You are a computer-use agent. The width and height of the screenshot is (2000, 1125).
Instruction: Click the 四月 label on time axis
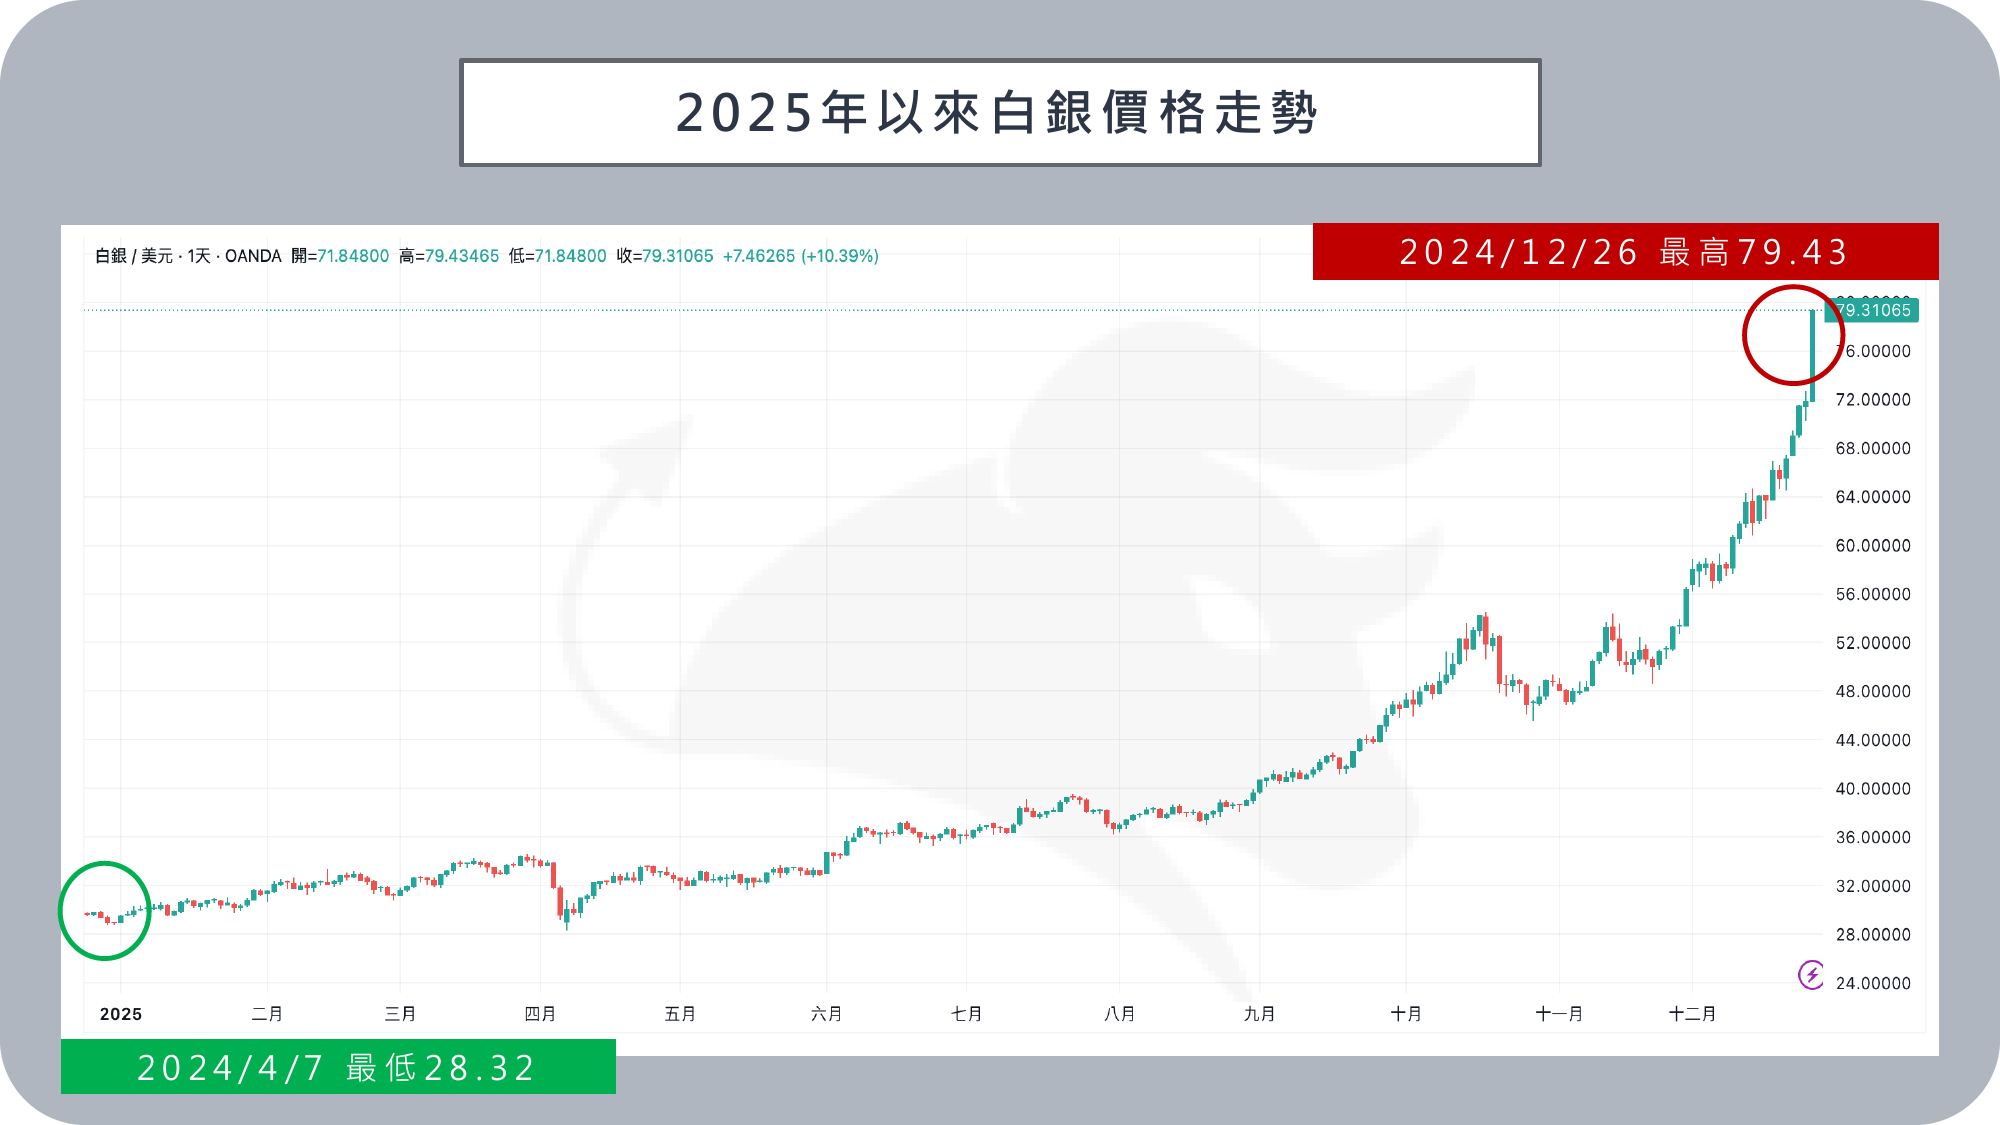click(x=540, y=1014)
